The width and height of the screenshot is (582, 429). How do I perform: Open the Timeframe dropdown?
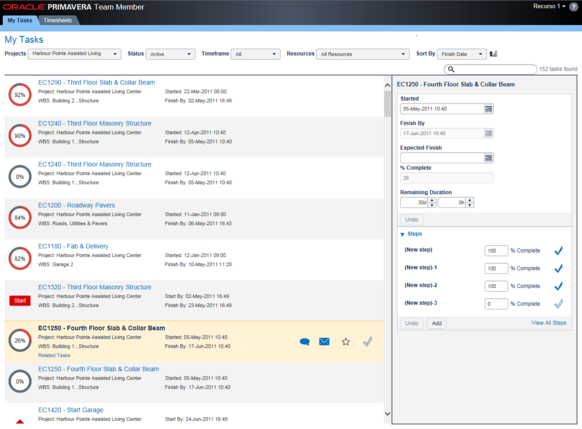tap(255, 54)
